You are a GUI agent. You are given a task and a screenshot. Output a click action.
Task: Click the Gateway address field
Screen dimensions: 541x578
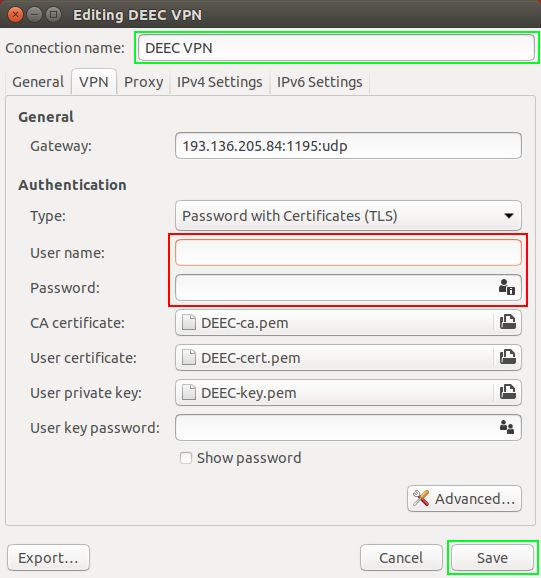348,146
